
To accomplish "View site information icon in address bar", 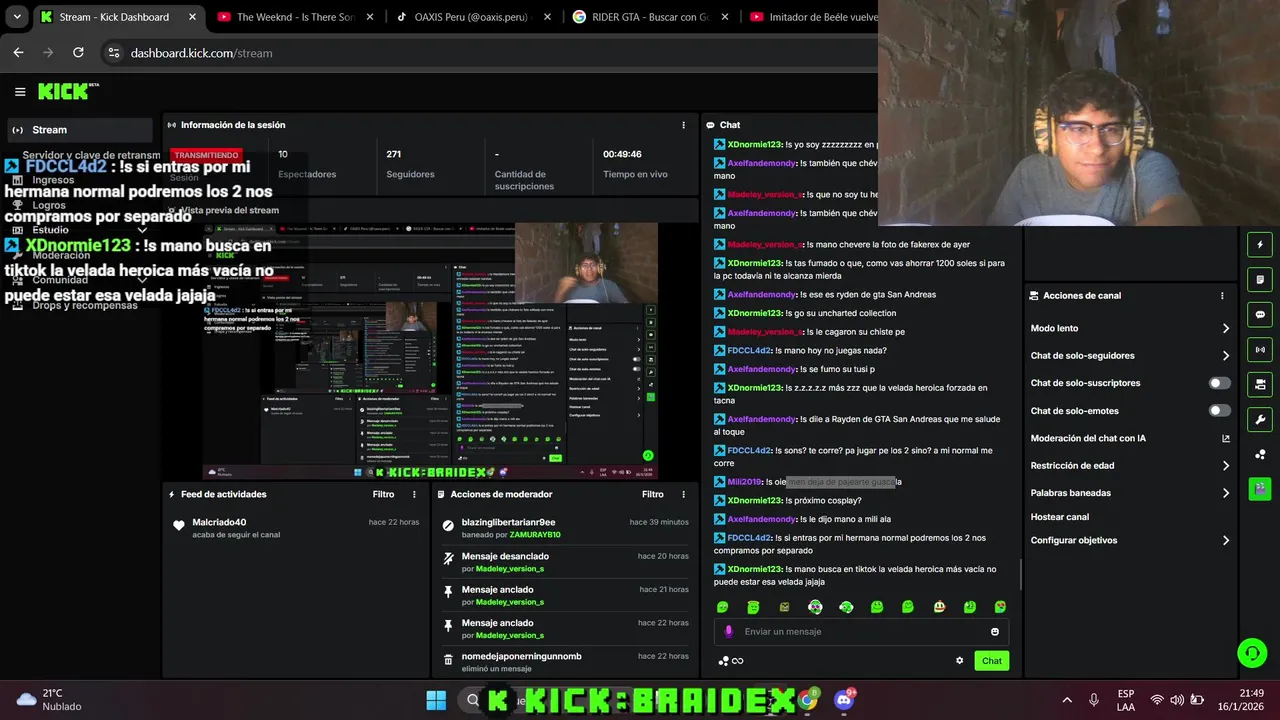I will 113,53.
